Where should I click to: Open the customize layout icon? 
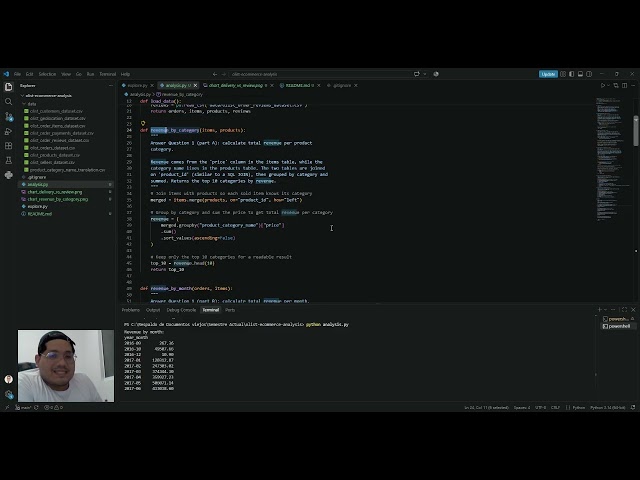[x=563, y=74]
